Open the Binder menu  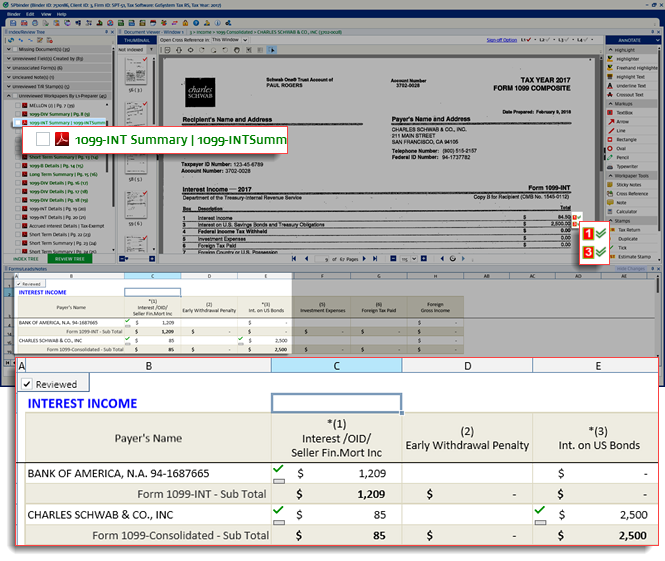(x=14, y=14)
